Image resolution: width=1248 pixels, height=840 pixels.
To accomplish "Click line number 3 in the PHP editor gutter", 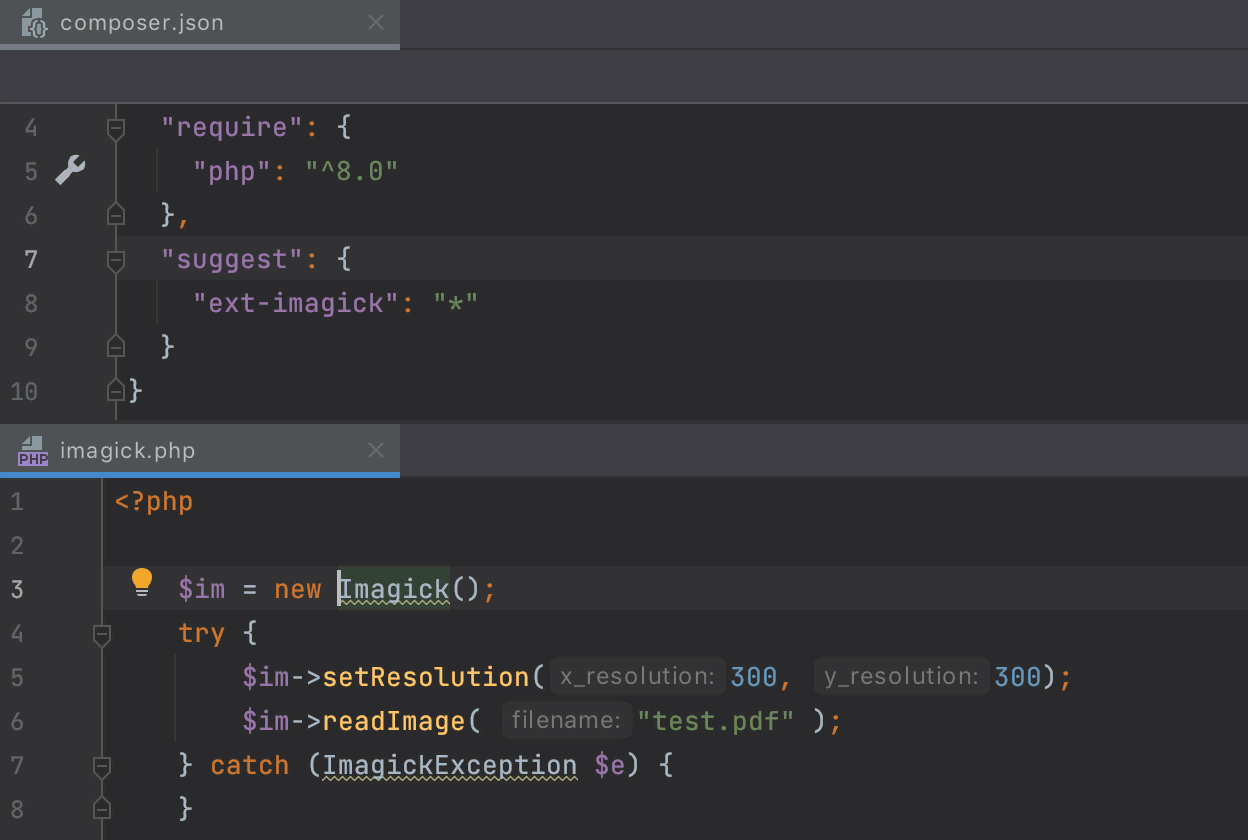I will point(16,589).
